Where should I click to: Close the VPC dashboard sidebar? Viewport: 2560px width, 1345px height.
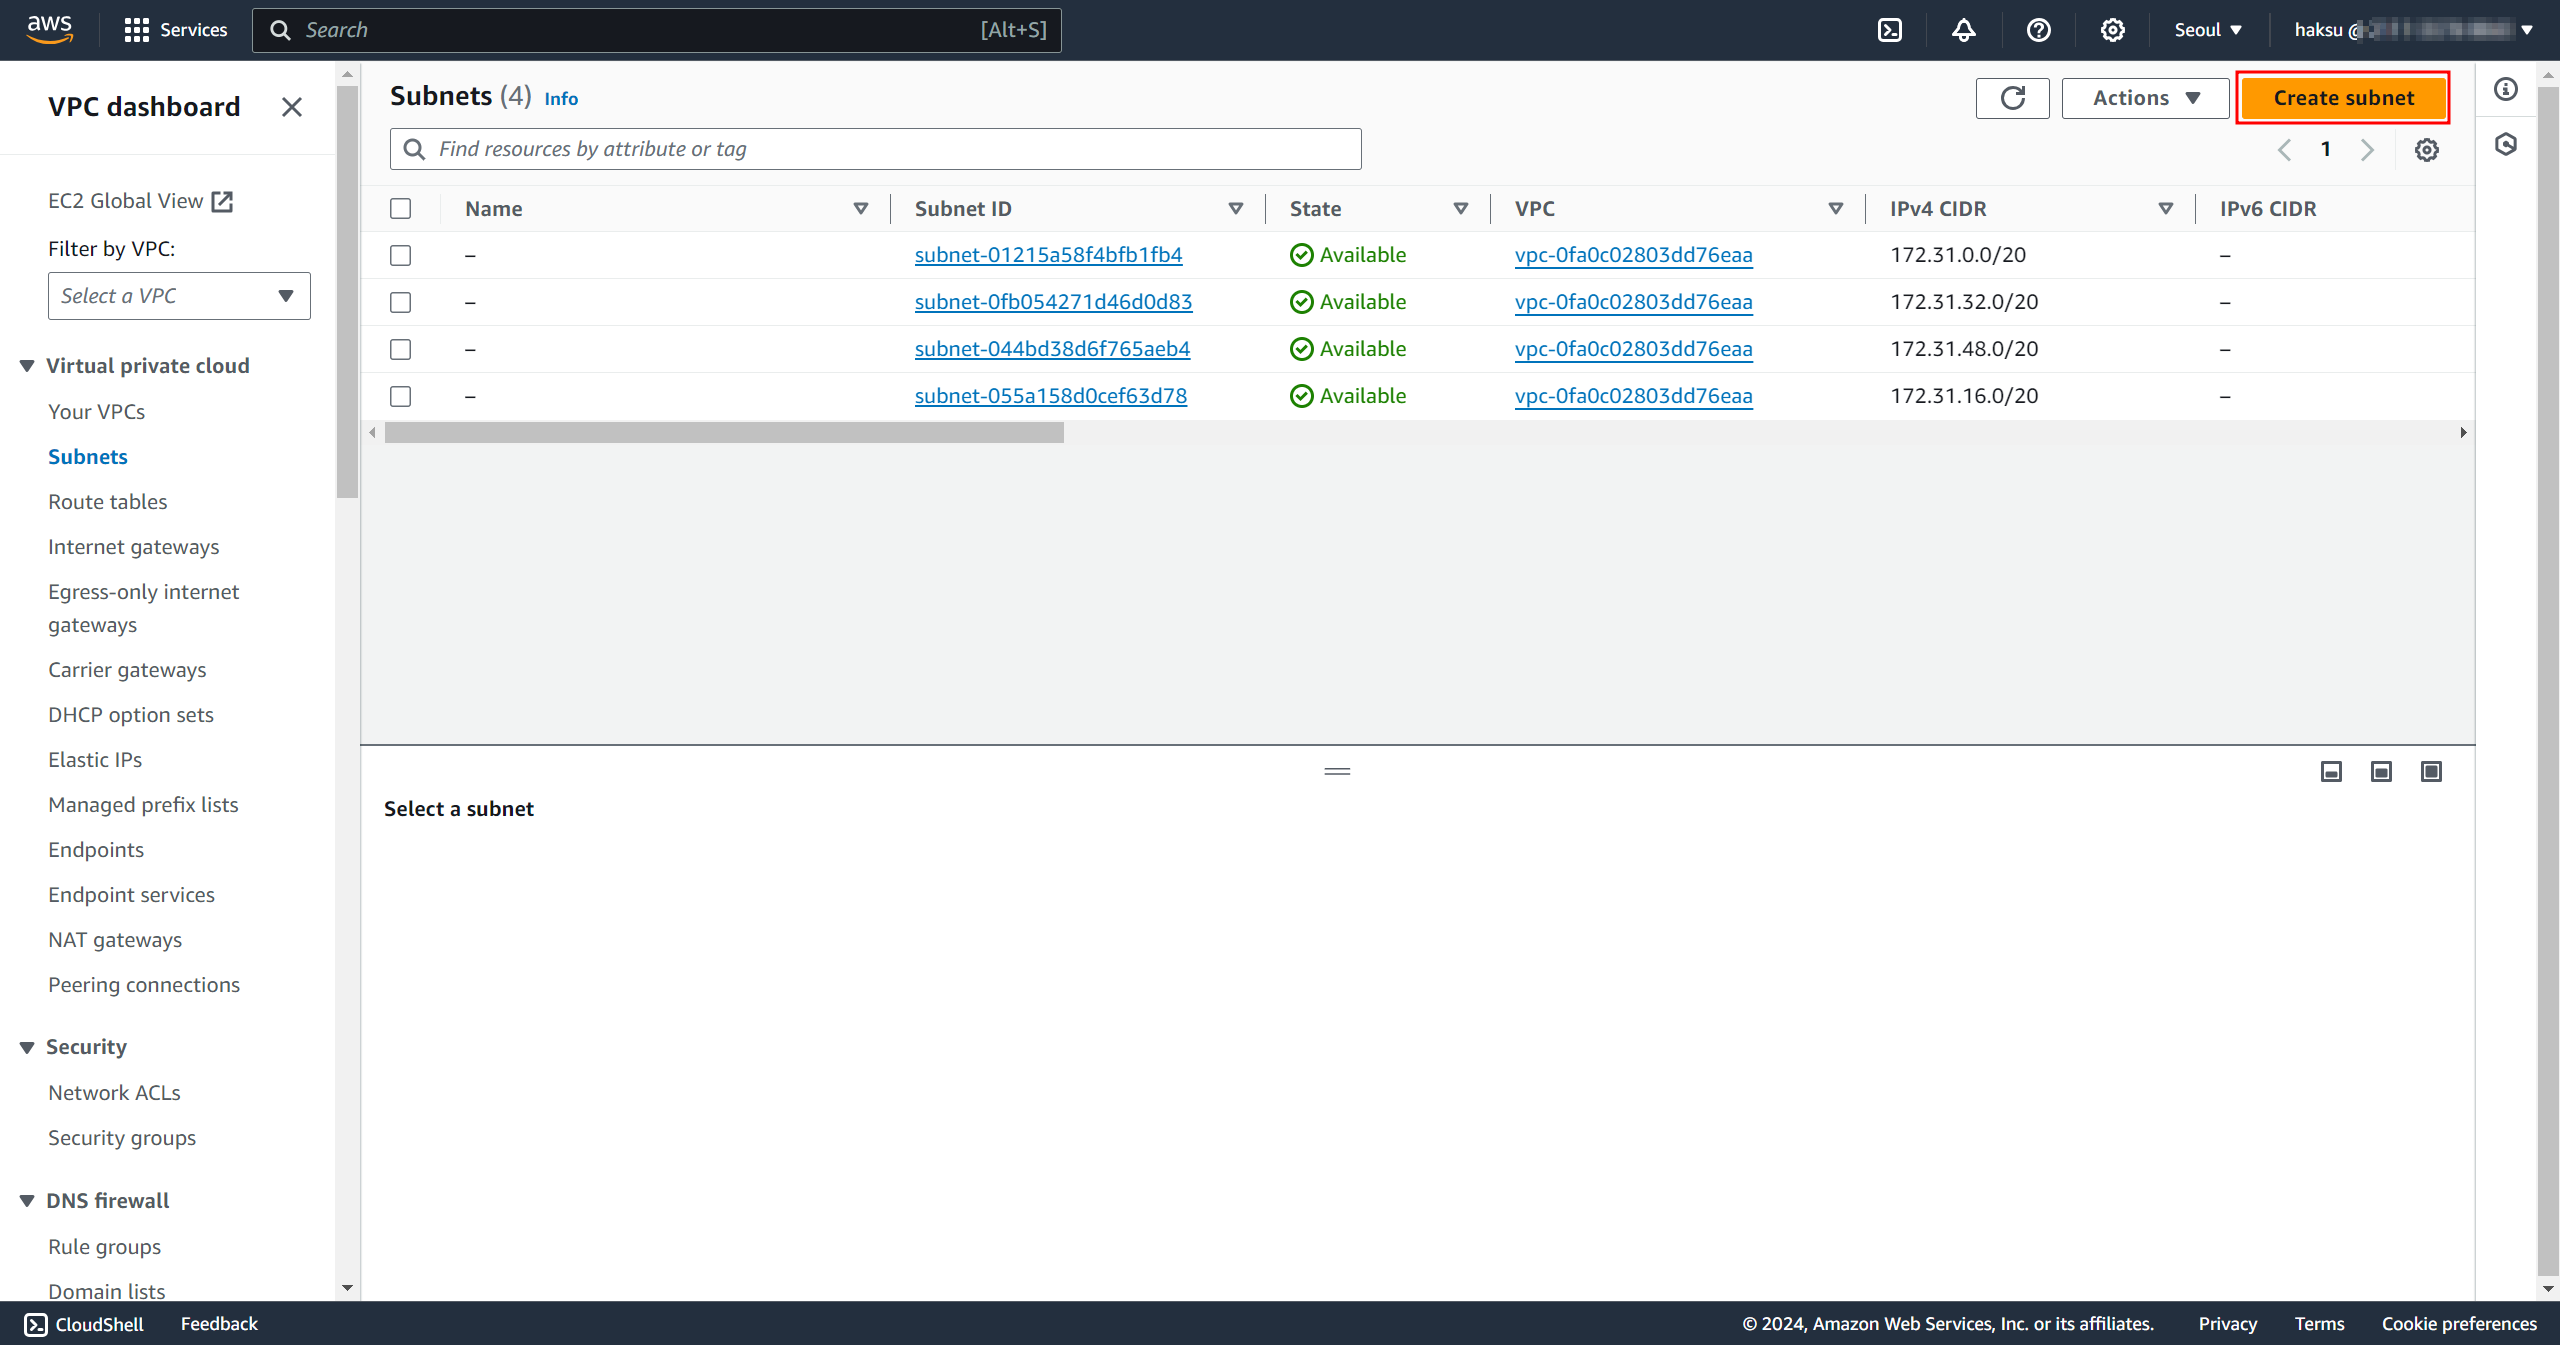pyautogui.click(x=291, y=107)
